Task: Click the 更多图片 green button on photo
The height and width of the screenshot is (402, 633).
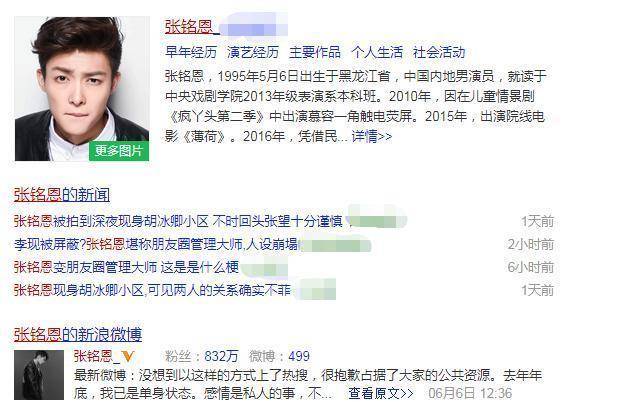Action: pos(119,151)
